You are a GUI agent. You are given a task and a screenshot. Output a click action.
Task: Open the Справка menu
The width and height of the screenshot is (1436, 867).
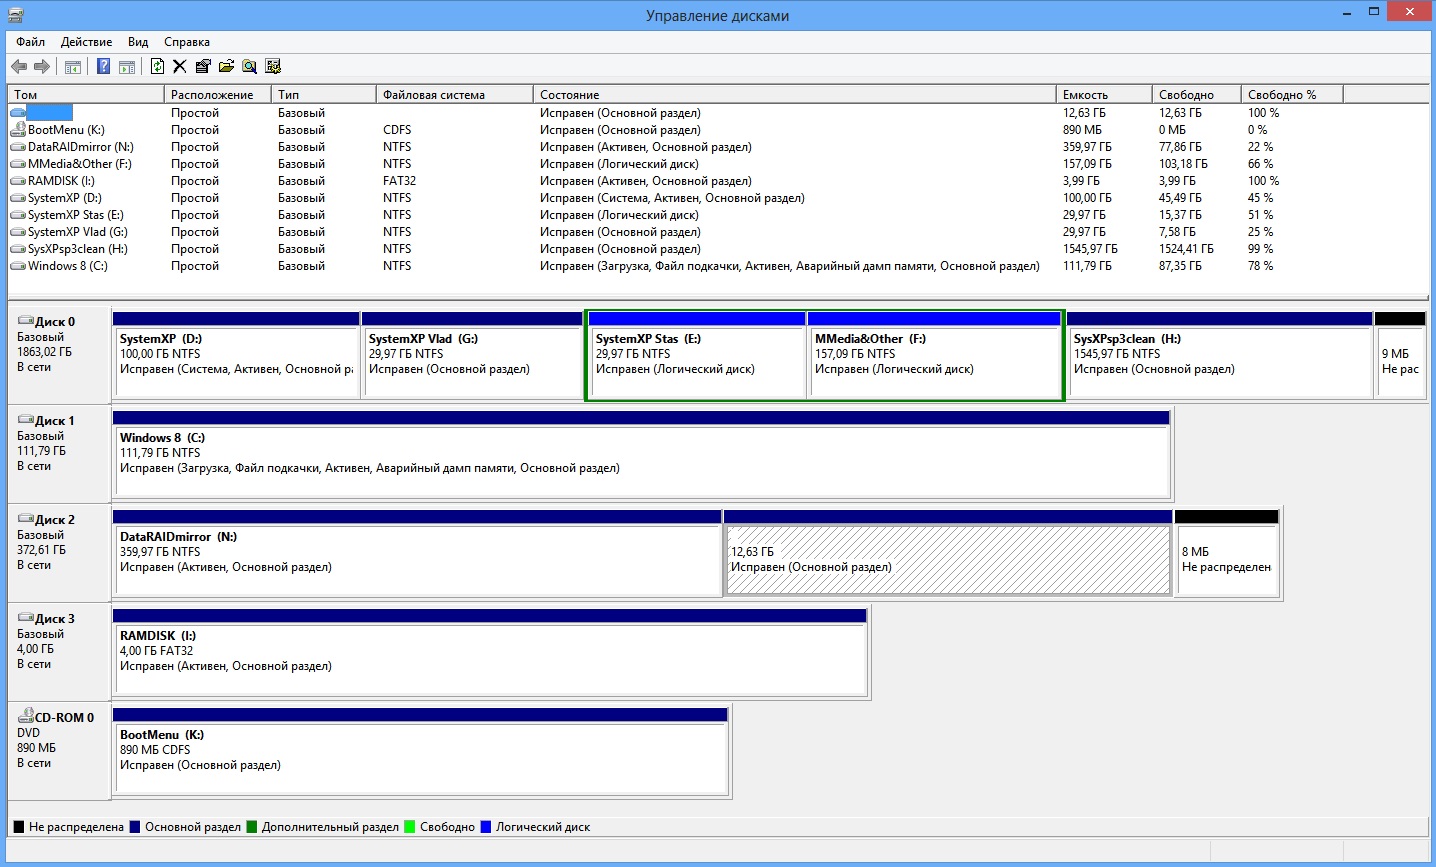[186, 42]
